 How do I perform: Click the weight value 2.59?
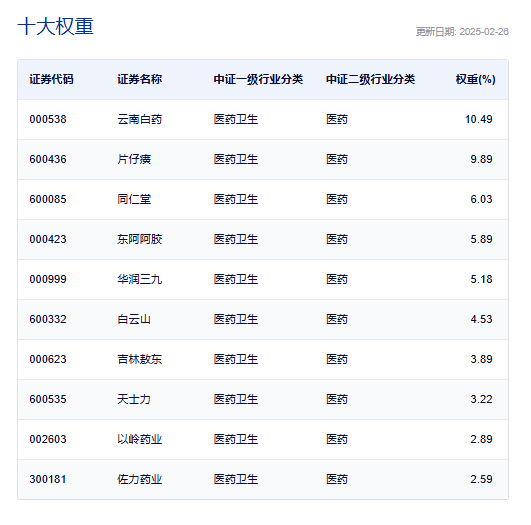(481, 479)
